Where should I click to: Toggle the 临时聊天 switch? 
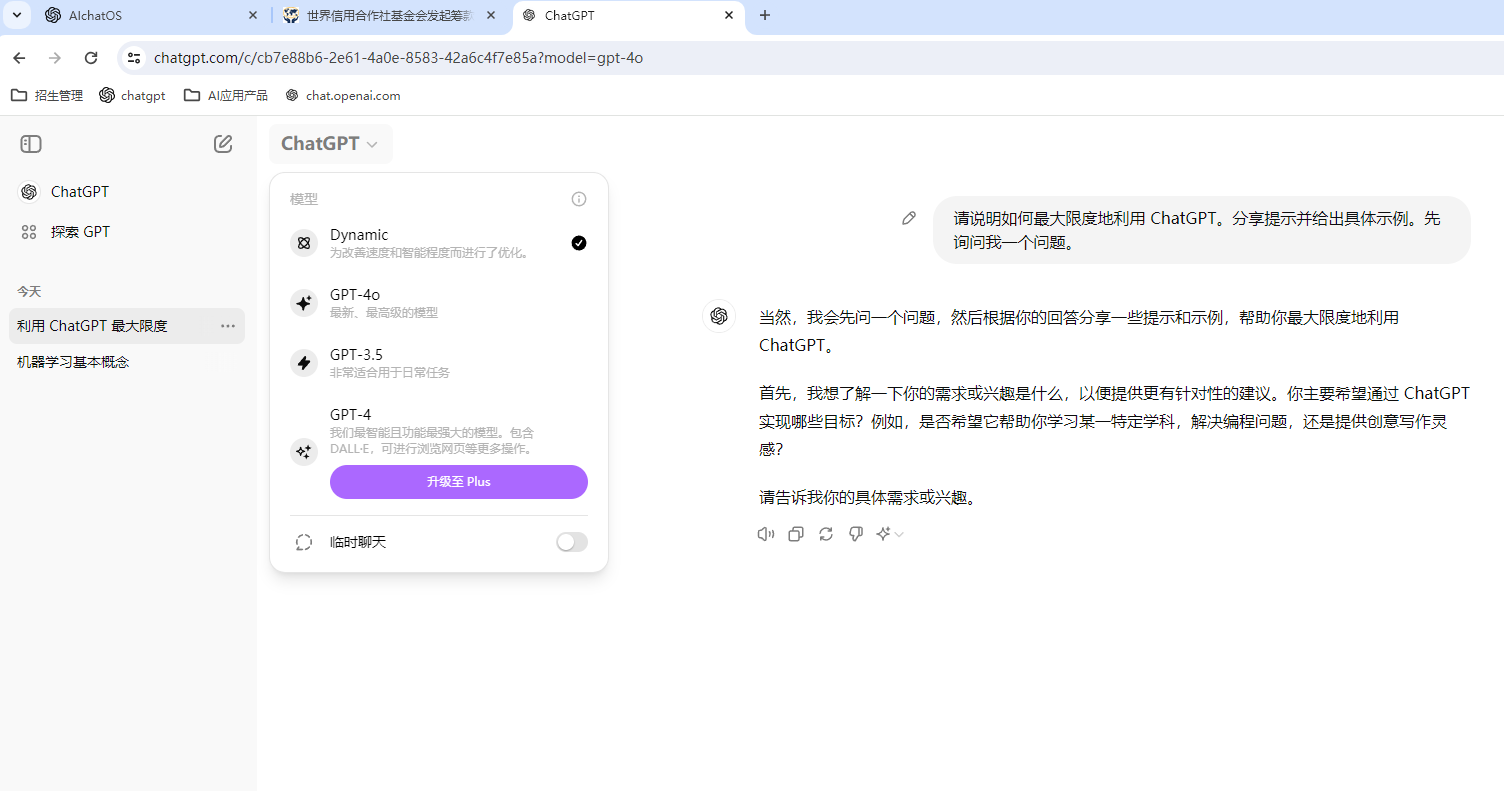[x=572, y=542]
